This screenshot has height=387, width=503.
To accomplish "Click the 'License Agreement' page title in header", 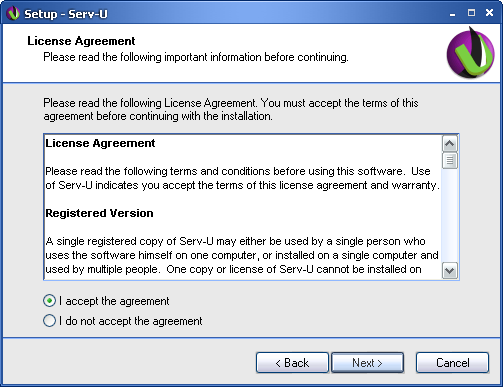I will (81, 41).
